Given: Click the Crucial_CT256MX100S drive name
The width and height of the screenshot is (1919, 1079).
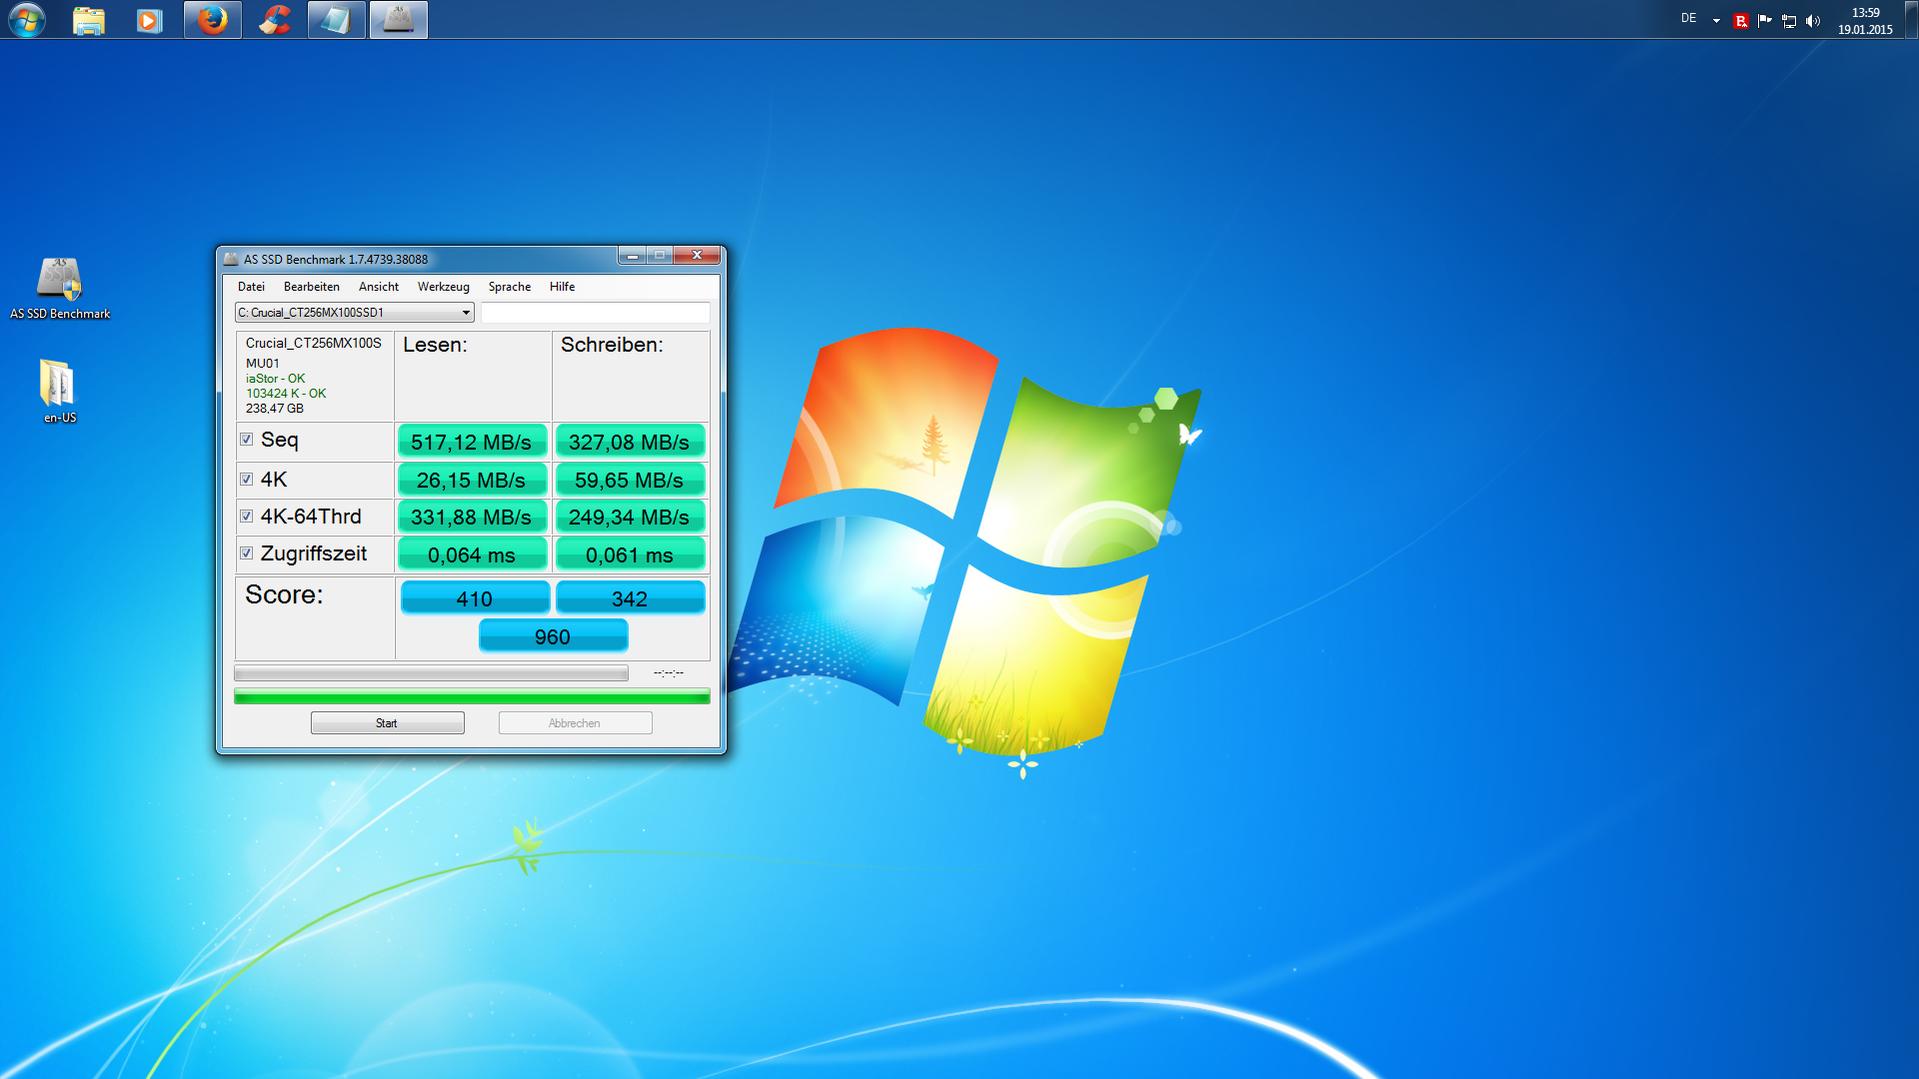Looking at the screenshot, I should (314, 343).
